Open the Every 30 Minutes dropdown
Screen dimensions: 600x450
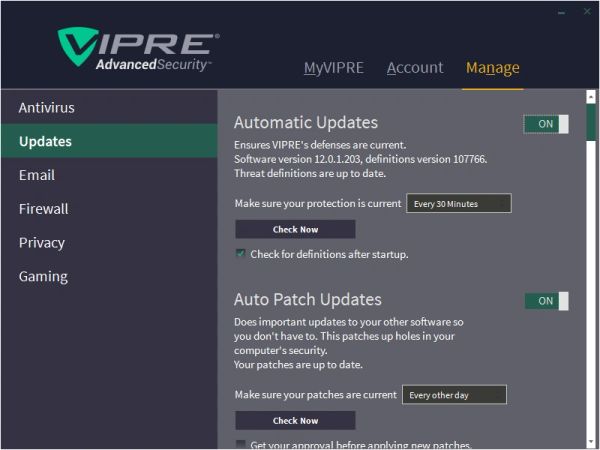pyautogui.click(x=458, y=203)
